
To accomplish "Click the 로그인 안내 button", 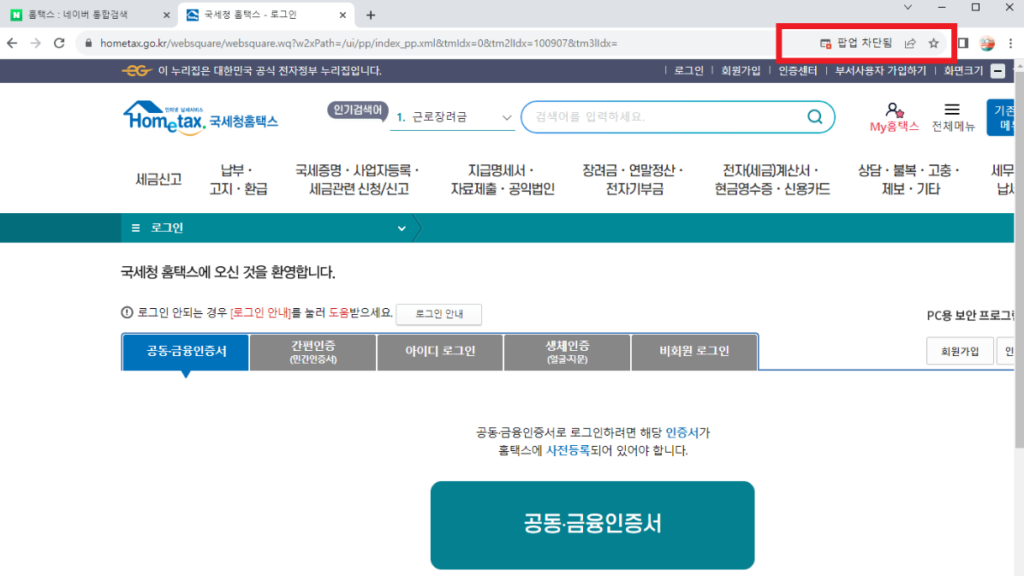I will [438, 314].
